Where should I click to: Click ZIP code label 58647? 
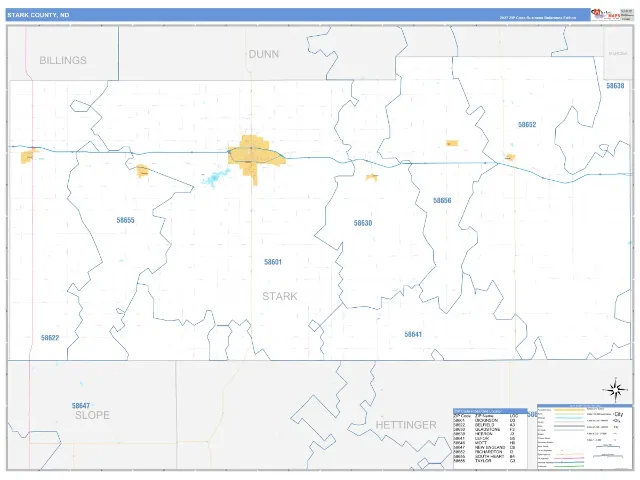[80, 406]
